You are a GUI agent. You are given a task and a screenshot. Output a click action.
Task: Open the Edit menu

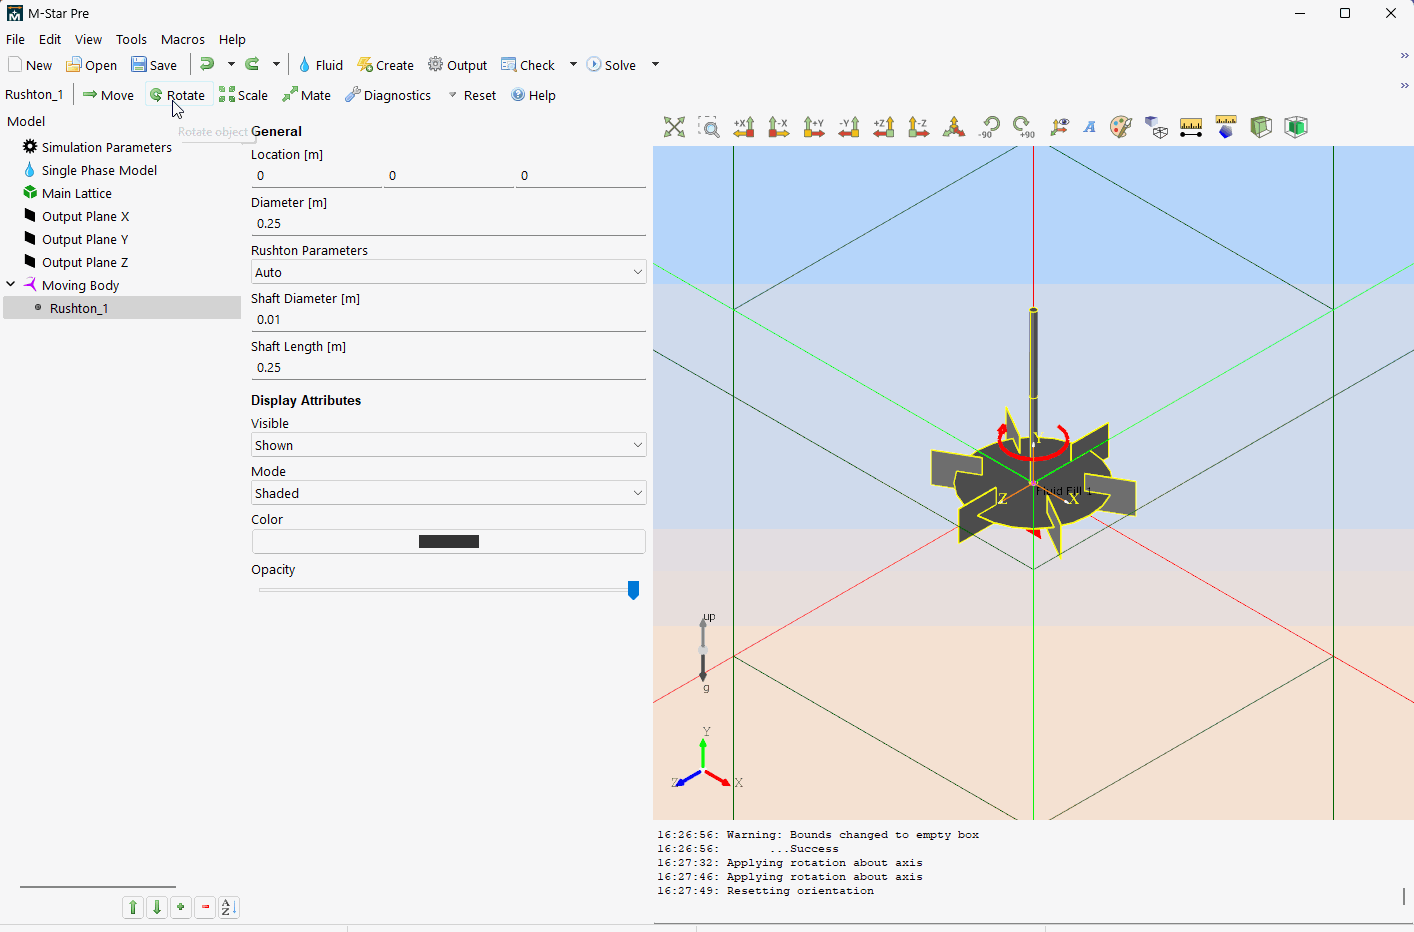click(50, 39)
